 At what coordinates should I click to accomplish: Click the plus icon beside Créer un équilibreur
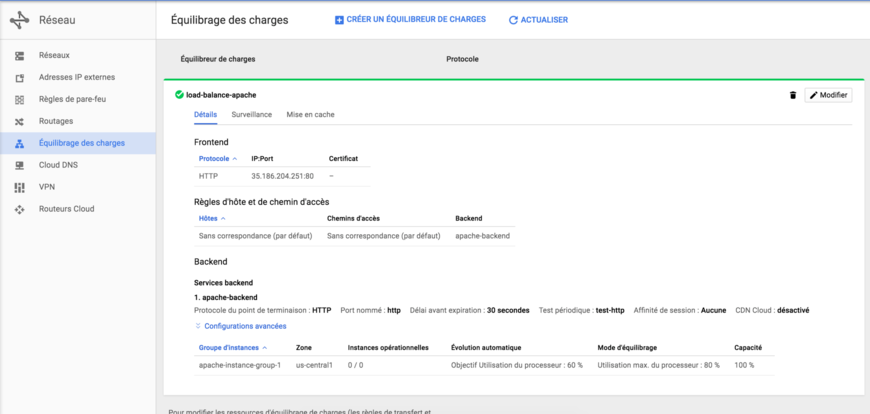[x=340, y=20]
